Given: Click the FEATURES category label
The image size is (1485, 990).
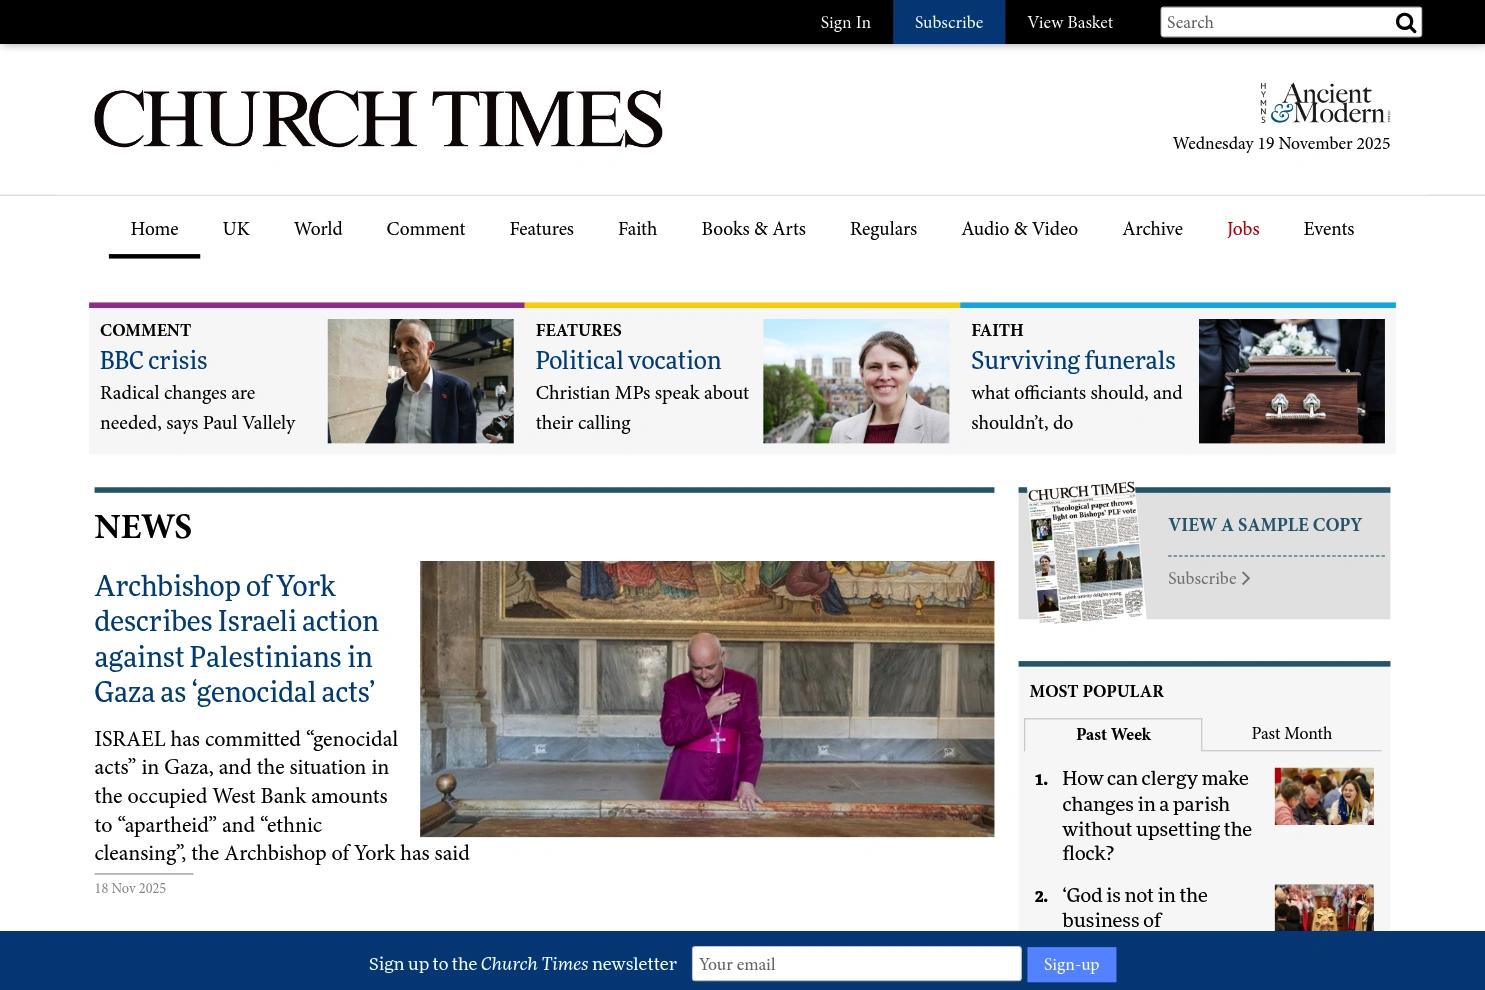Looking at the screenshot, I should [578, 330].
